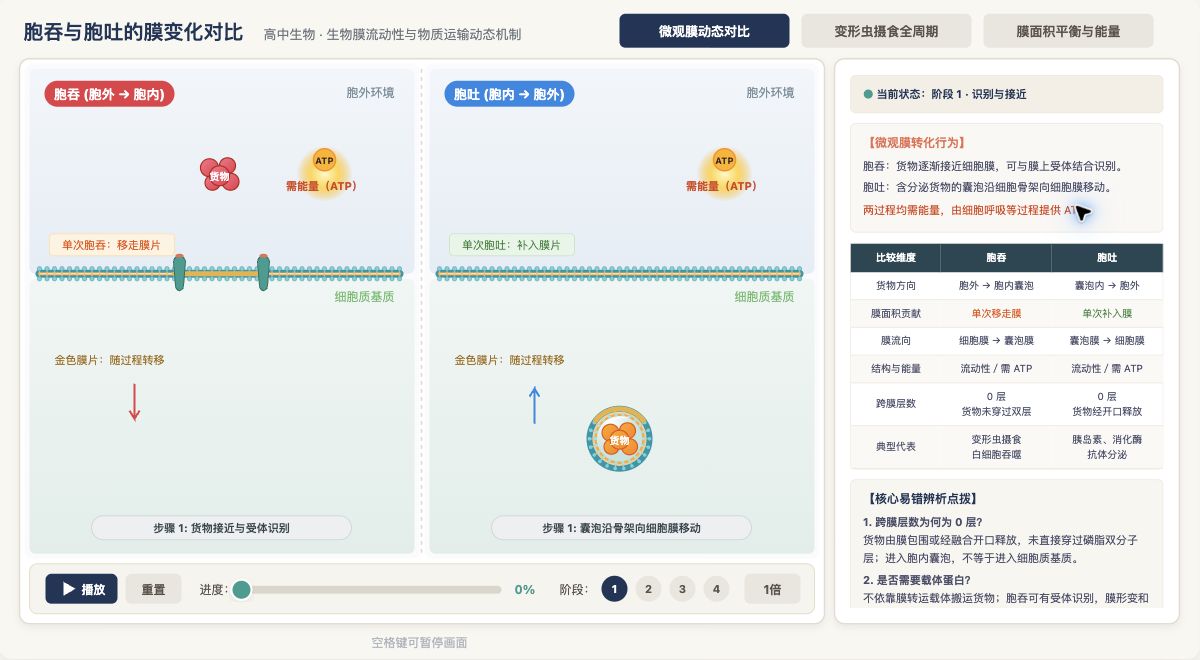Click the 胞吐 column header in the table
1200x660 pixels.
click(1107, 258)
